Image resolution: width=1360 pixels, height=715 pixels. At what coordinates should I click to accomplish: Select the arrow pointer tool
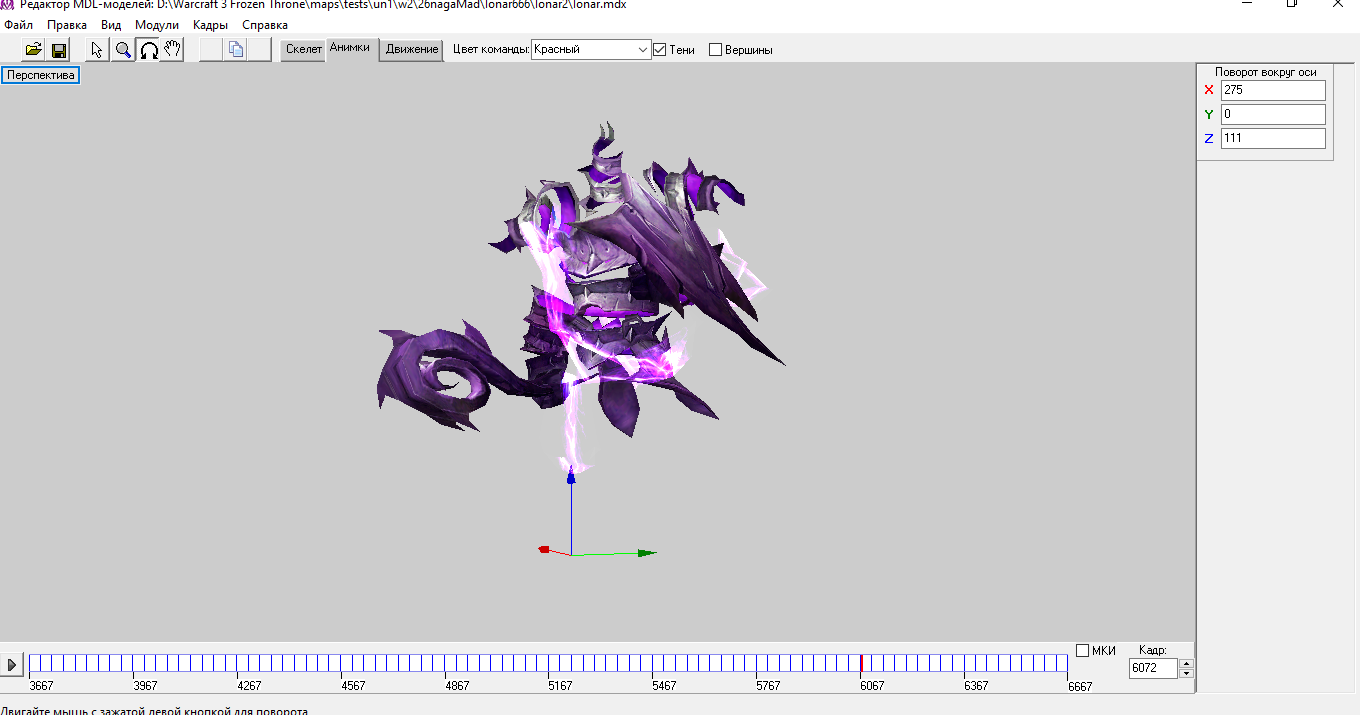click(x=97, y=49)
